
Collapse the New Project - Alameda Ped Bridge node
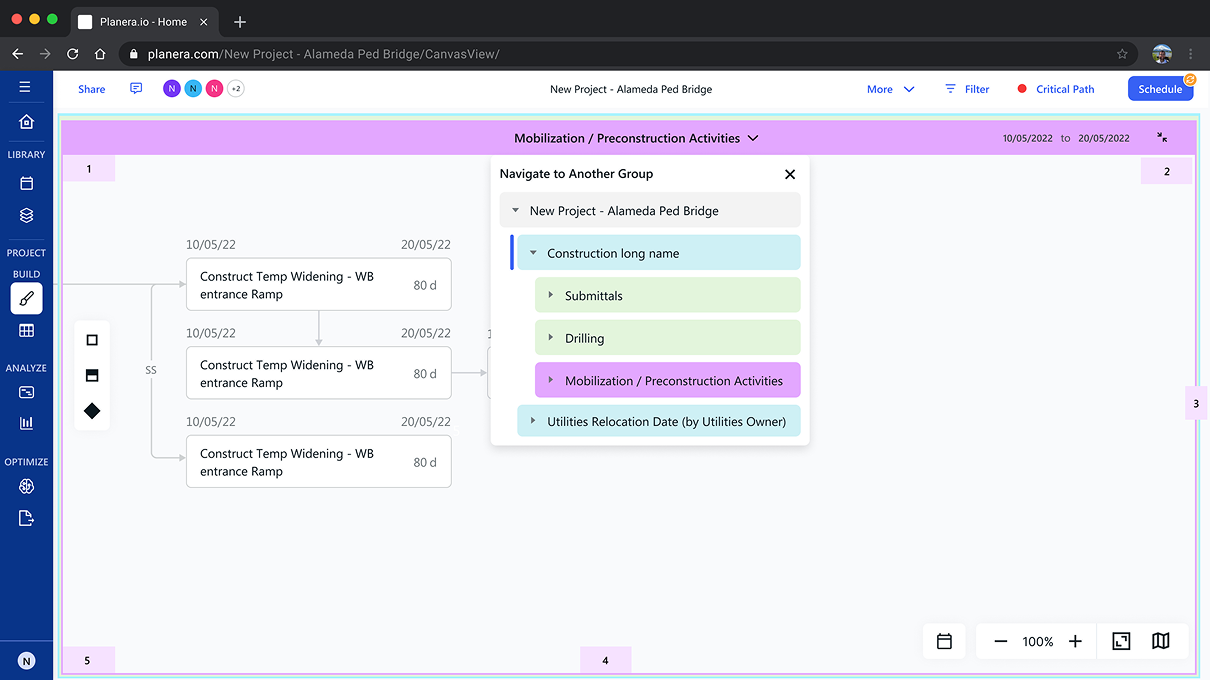coord(516,211)
